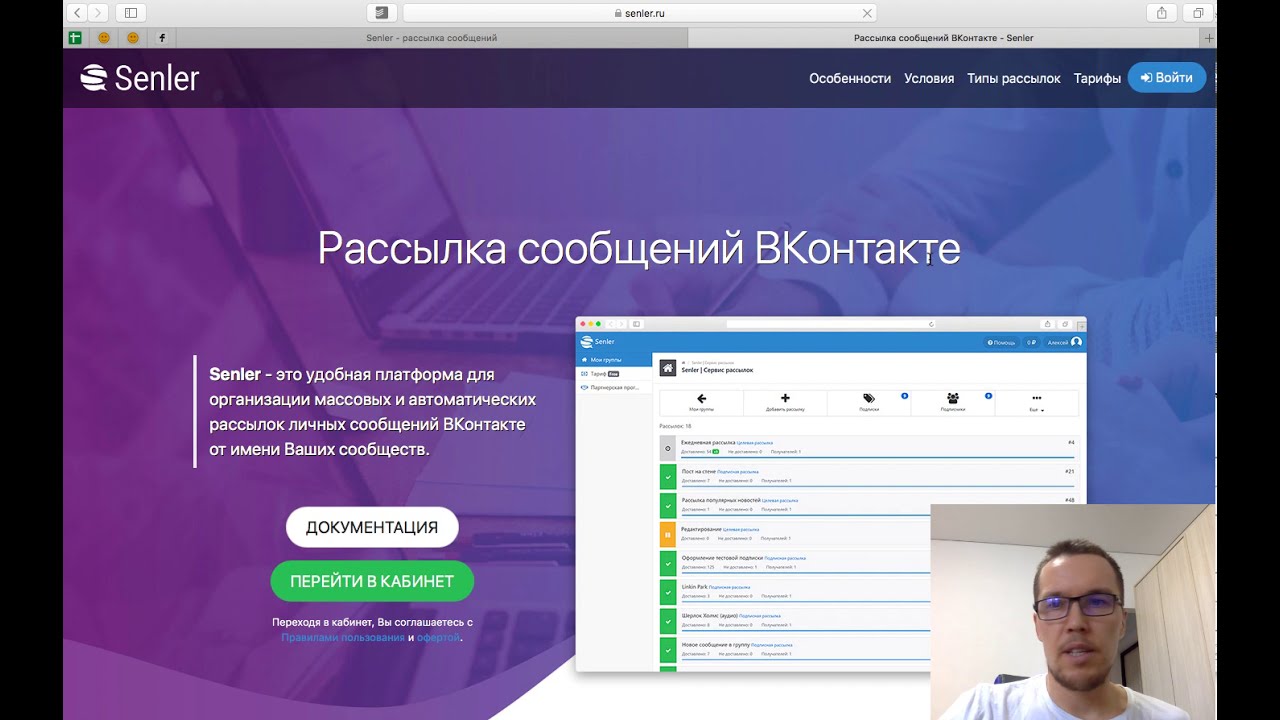1280x720 pixels.
Task: Follow the 'Правилами пользования' link
Action: click(x=342, y=637)
